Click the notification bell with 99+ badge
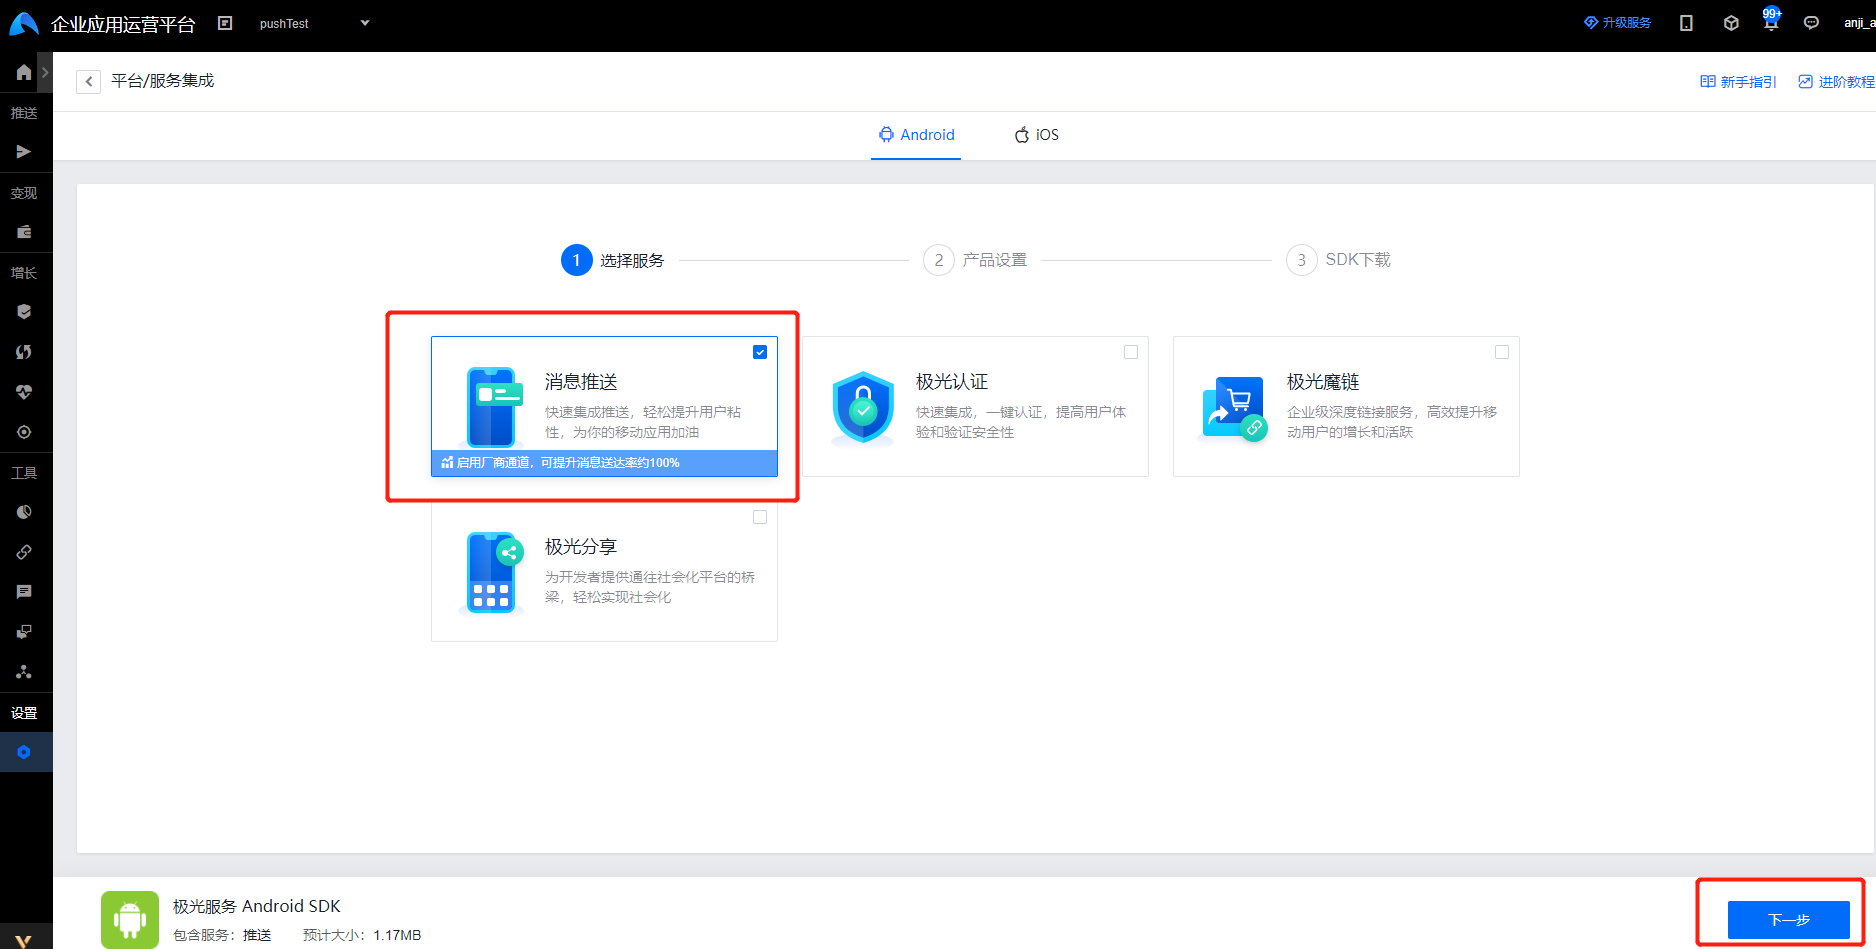This screenshot has height=949, width=1876. [1771, 22]
